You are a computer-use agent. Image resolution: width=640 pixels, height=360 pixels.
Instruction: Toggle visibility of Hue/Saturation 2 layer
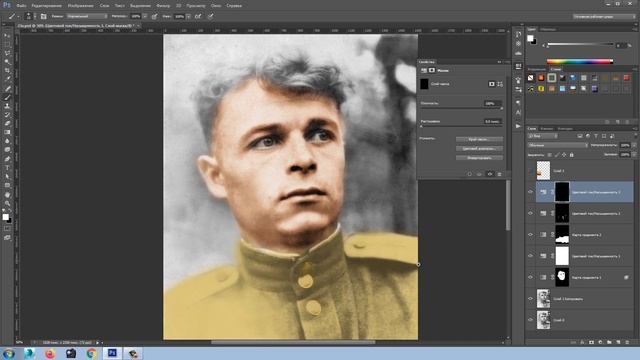click(531, 213)
